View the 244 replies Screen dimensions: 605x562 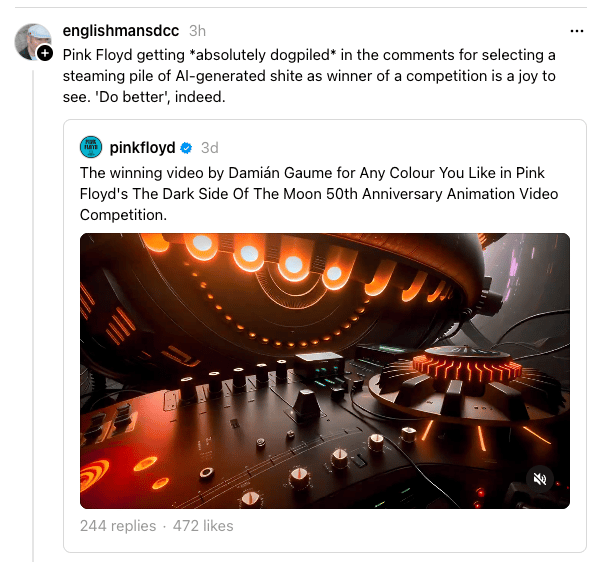(118, 526)
